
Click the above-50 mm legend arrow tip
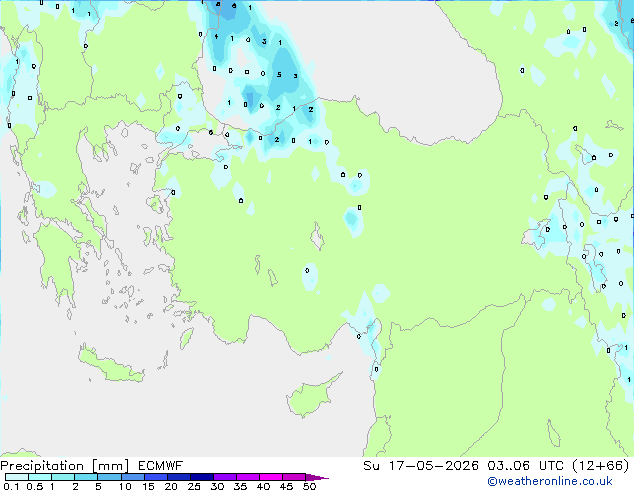click(317, 477)
